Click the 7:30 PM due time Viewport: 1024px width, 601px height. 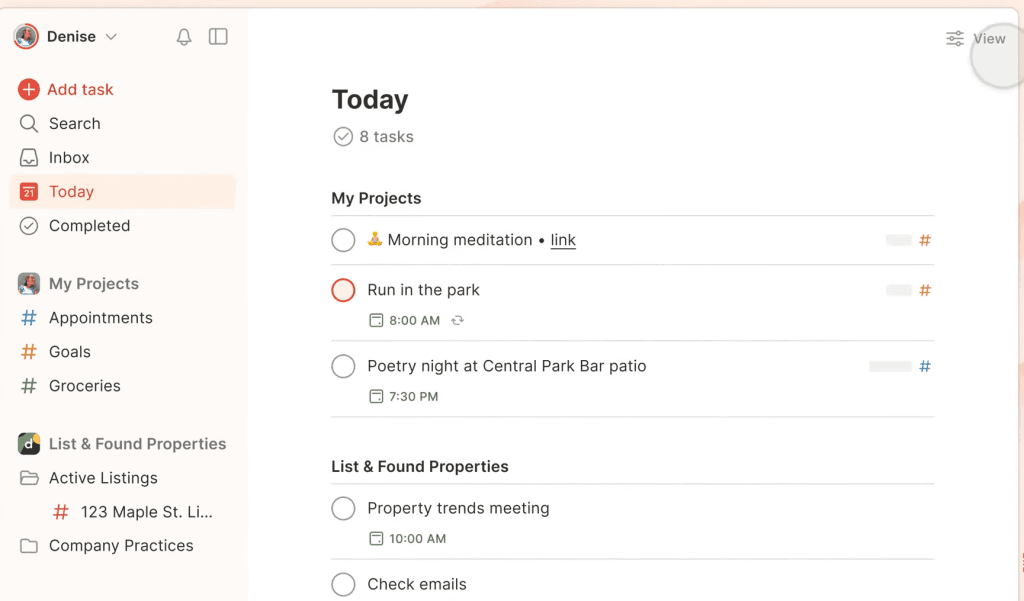coord(413,397)
